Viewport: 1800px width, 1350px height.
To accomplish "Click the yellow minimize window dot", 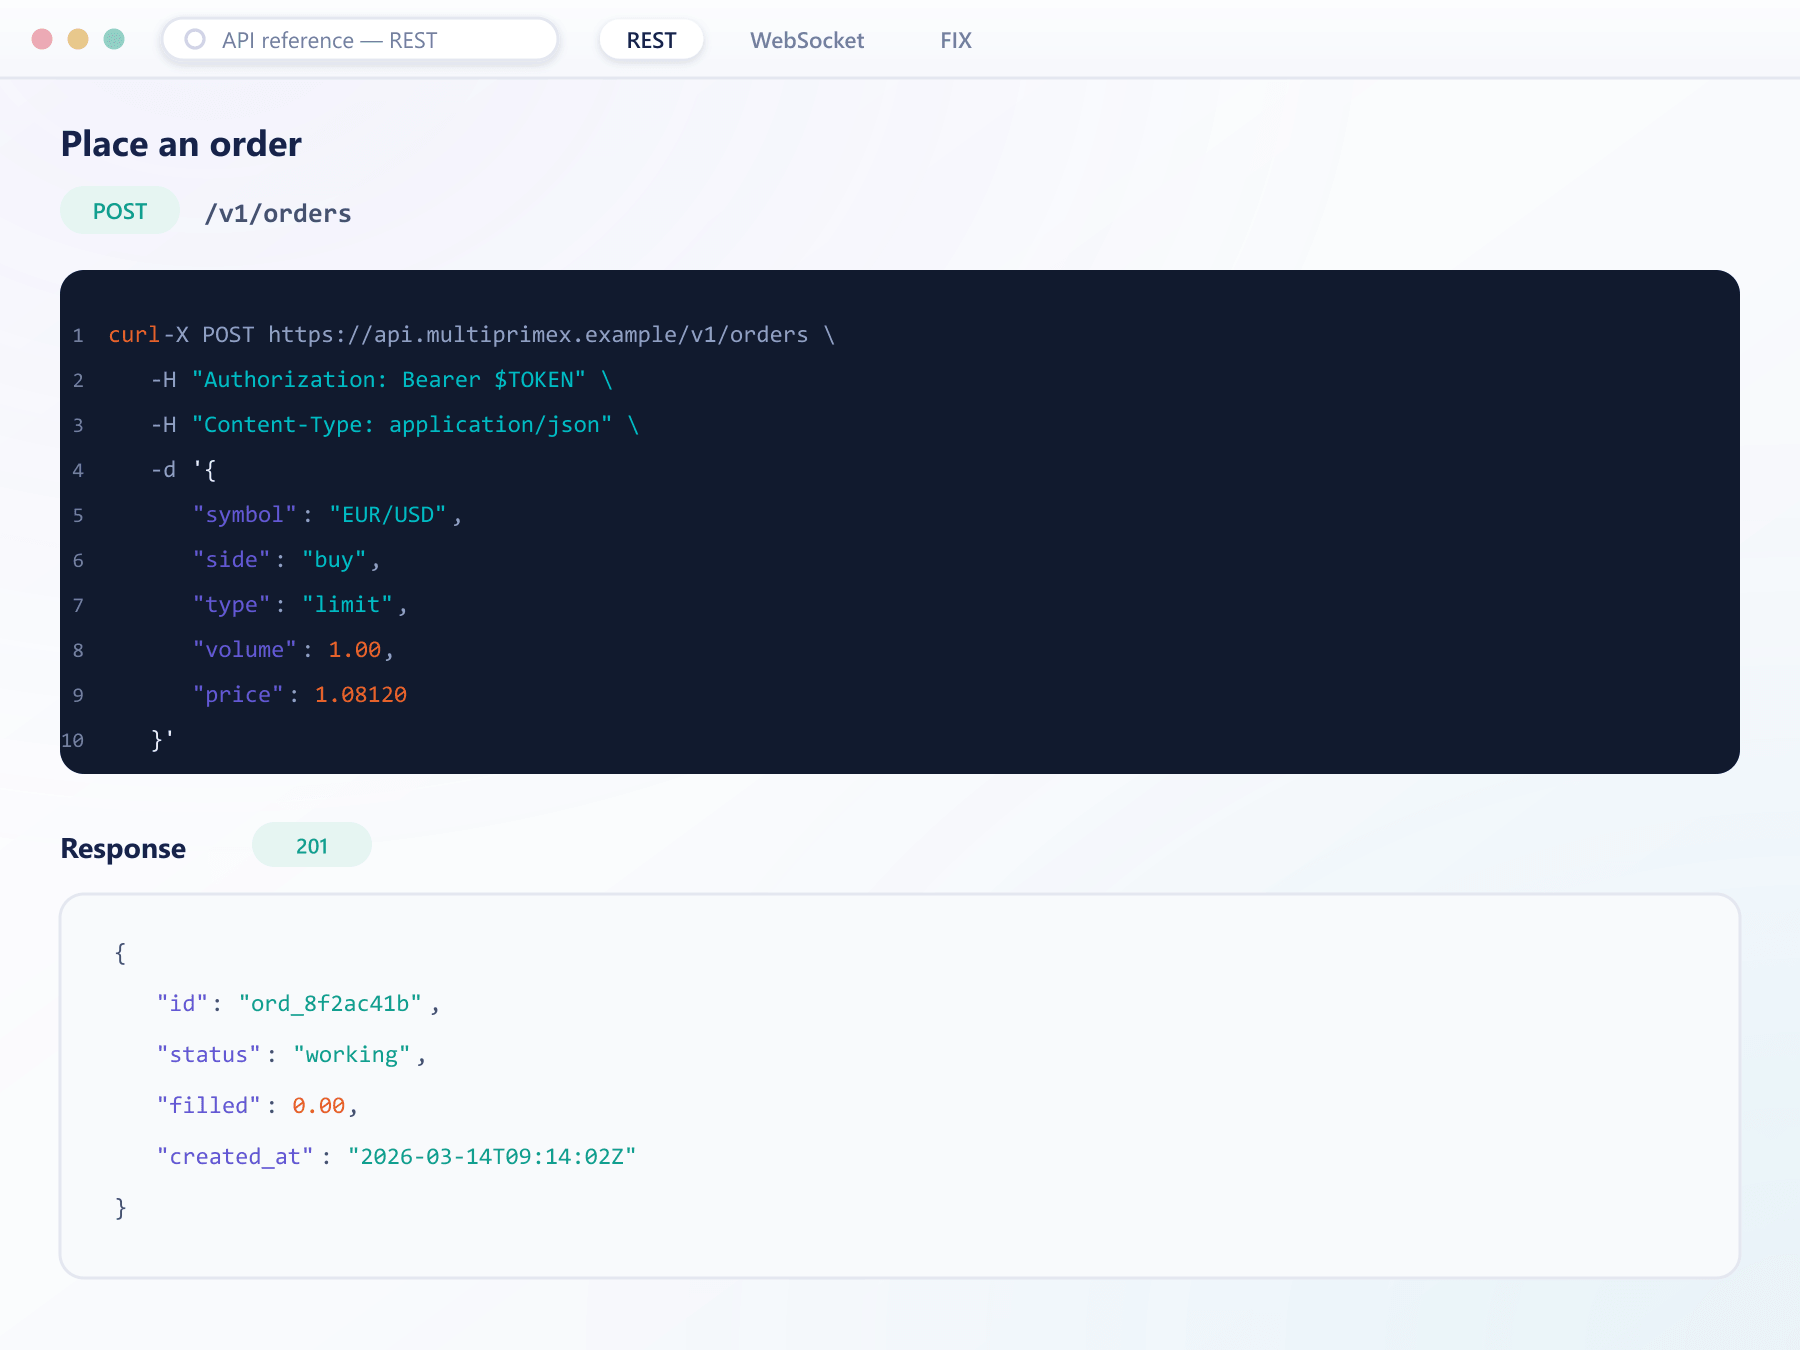I will click(x=78, y=39).
